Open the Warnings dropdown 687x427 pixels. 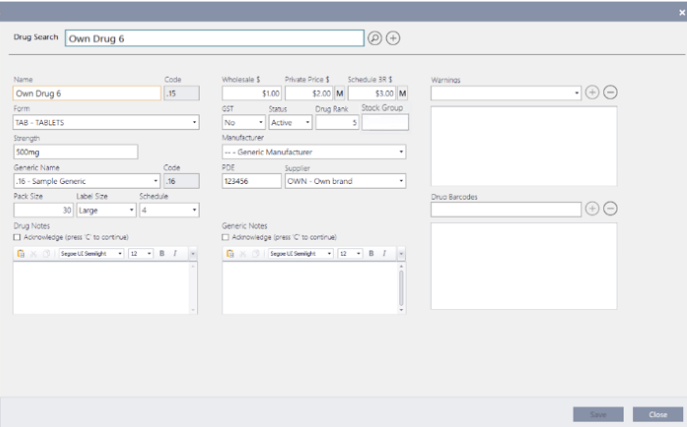point(506,93)
